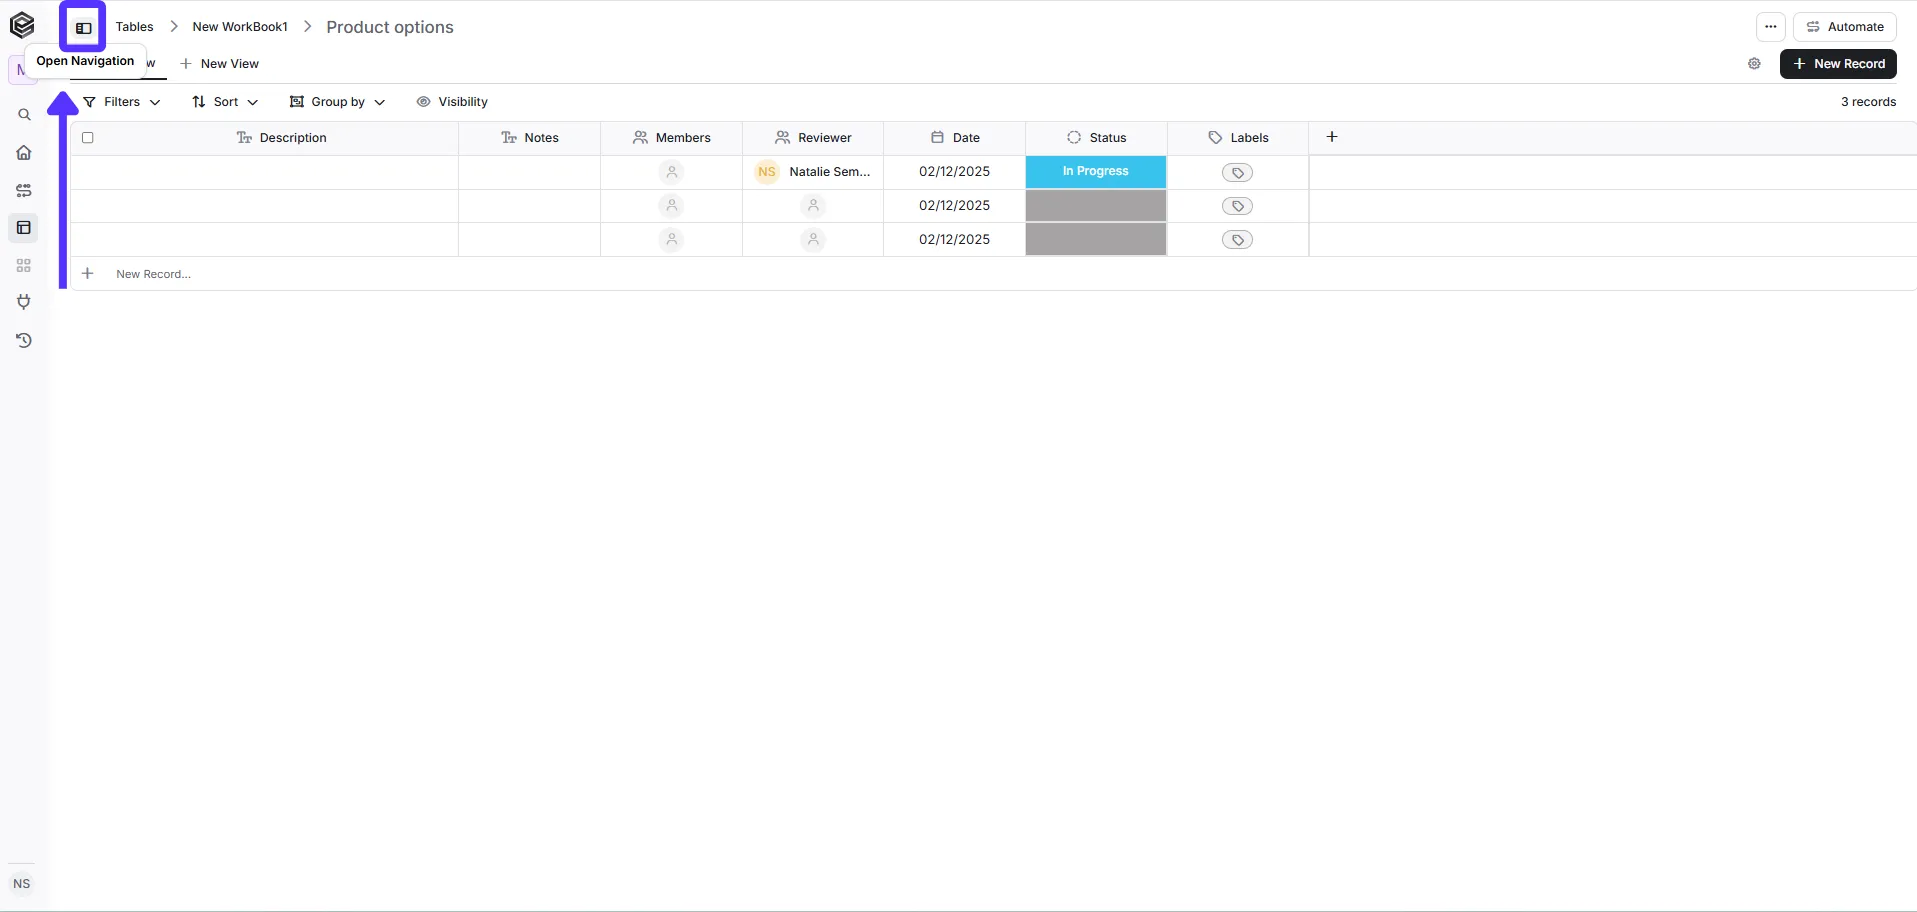Screen dimensions: 1917x912
Task: Click the labels tag in second row
Action: [x=1238, y=206]
